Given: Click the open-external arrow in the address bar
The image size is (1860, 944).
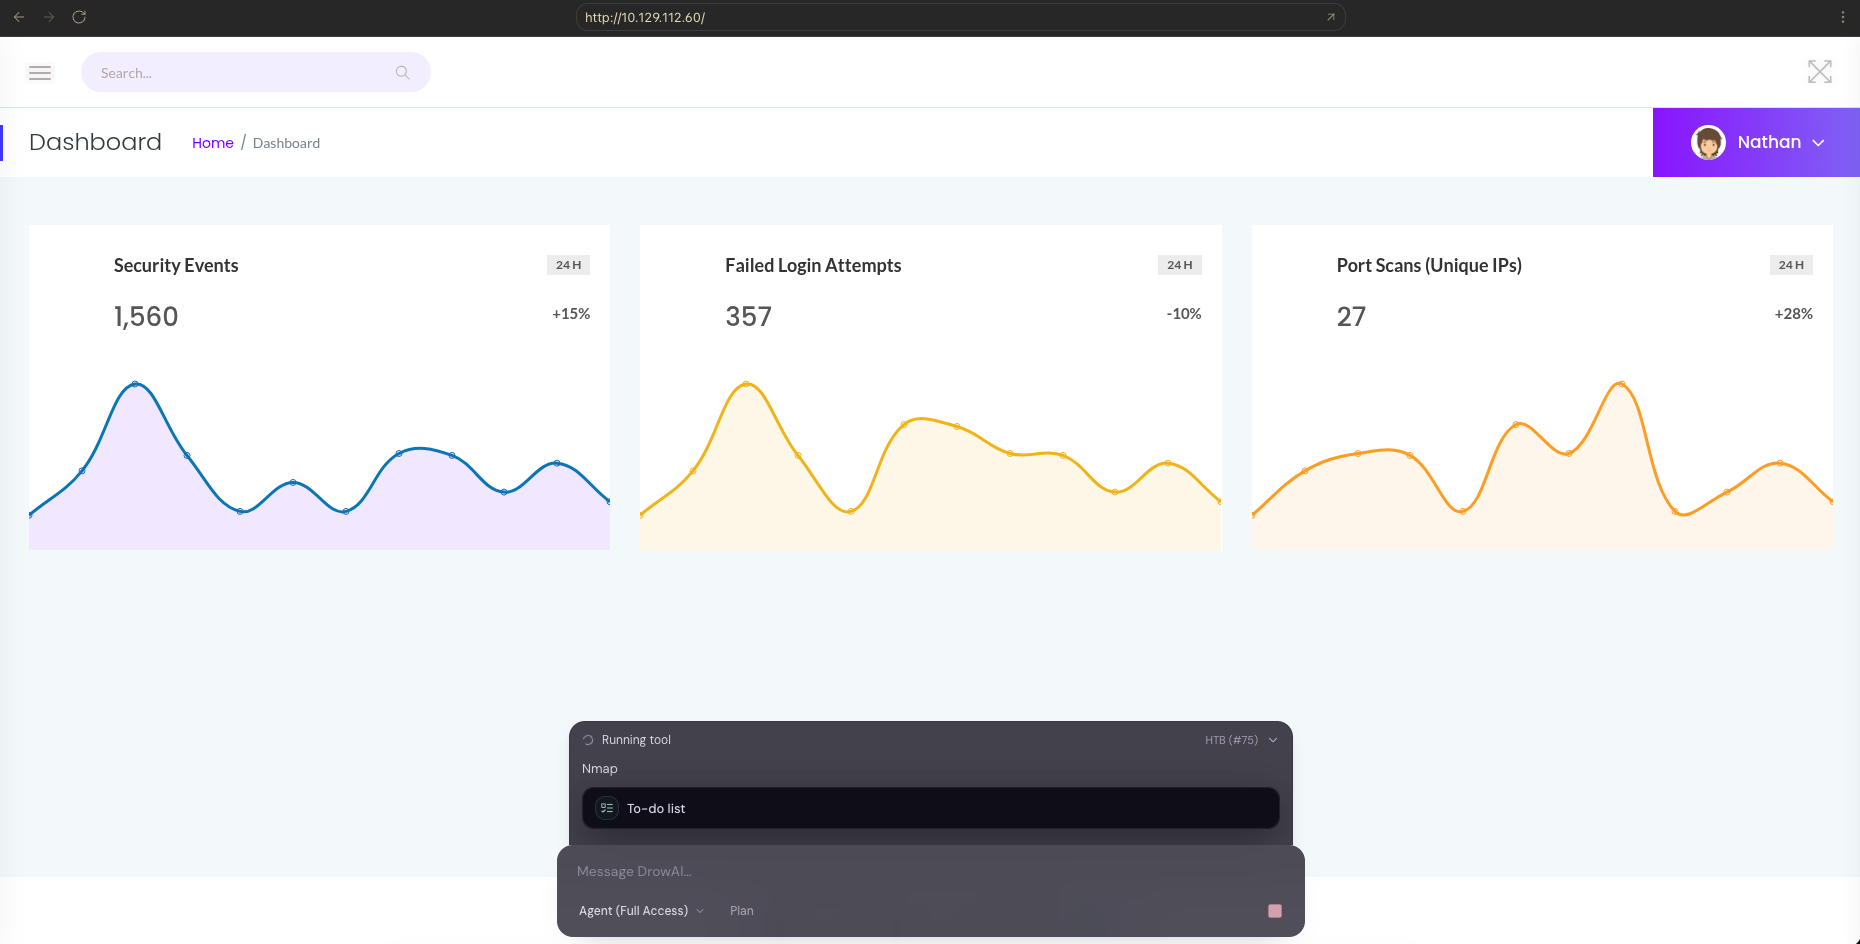Looking at the screenshot, I should click(x=1331, y=17).
